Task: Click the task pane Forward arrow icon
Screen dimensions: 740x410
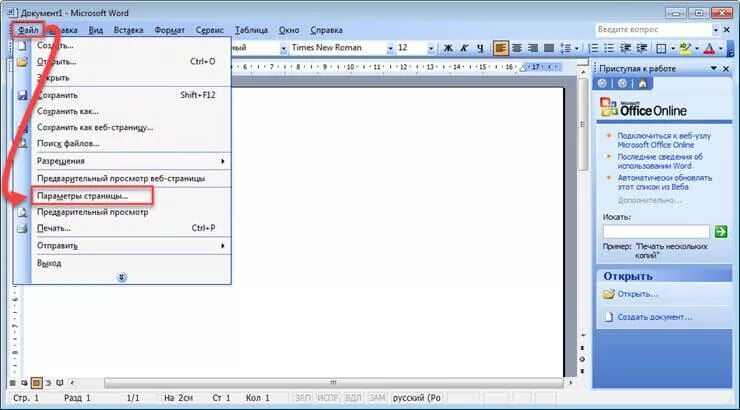Action: click(622, 84)
